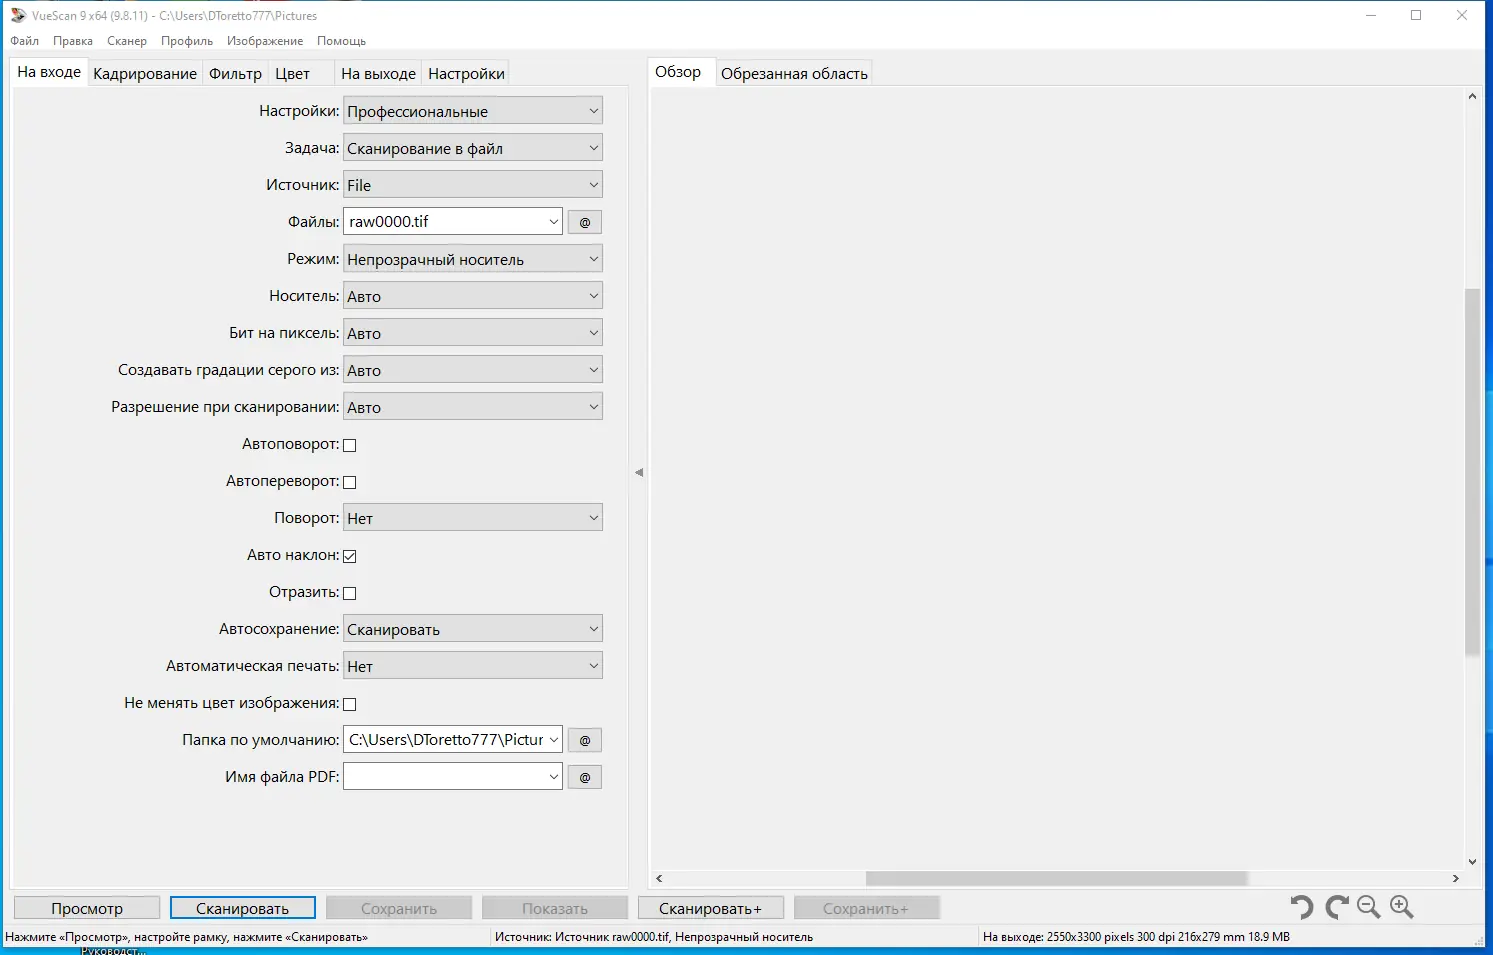The height and width of the screenshot is (955, 1493).
Task: Click the Сохранить button
Action: tap(399, 908)
